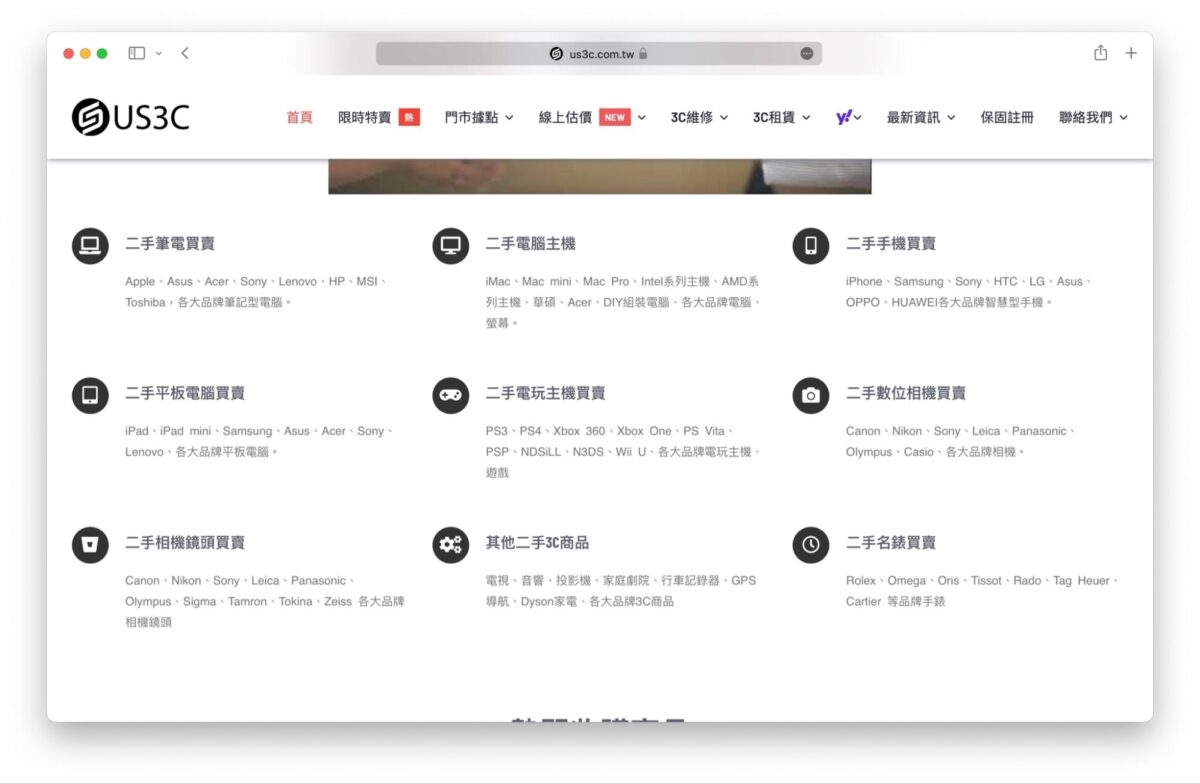Click the description ending with 各大品牌相機

(x=961, y=441)
